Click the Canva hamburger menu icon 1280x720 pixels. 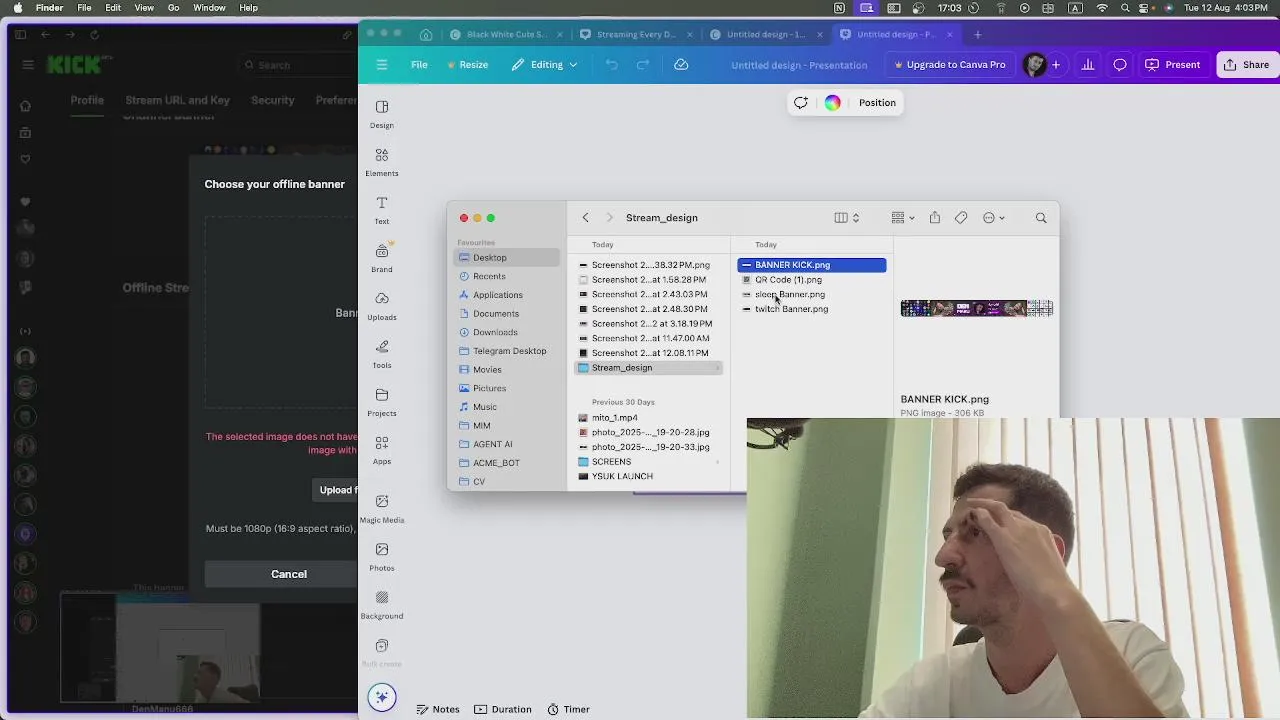click(x=381, y=65)
